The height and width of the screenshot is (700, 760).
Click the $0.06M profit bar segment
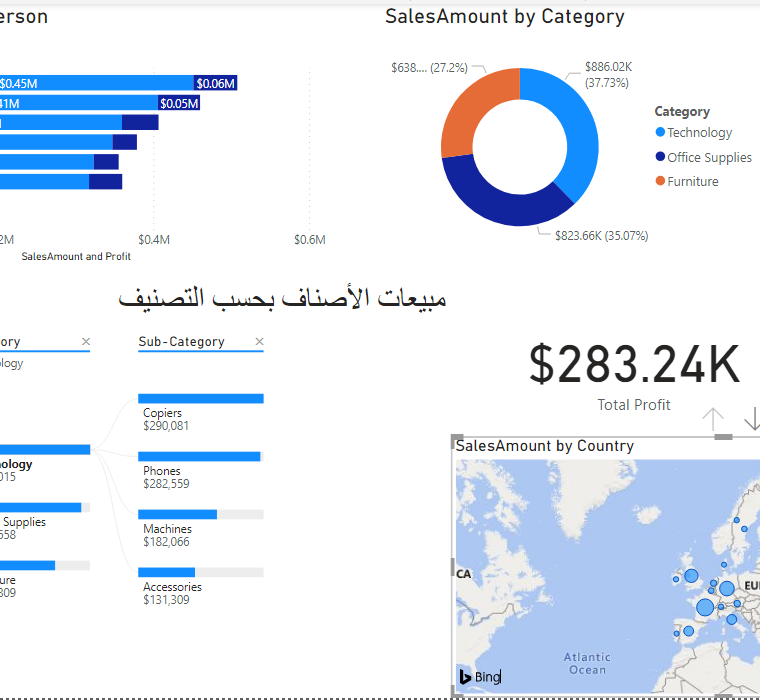[215, 83]
